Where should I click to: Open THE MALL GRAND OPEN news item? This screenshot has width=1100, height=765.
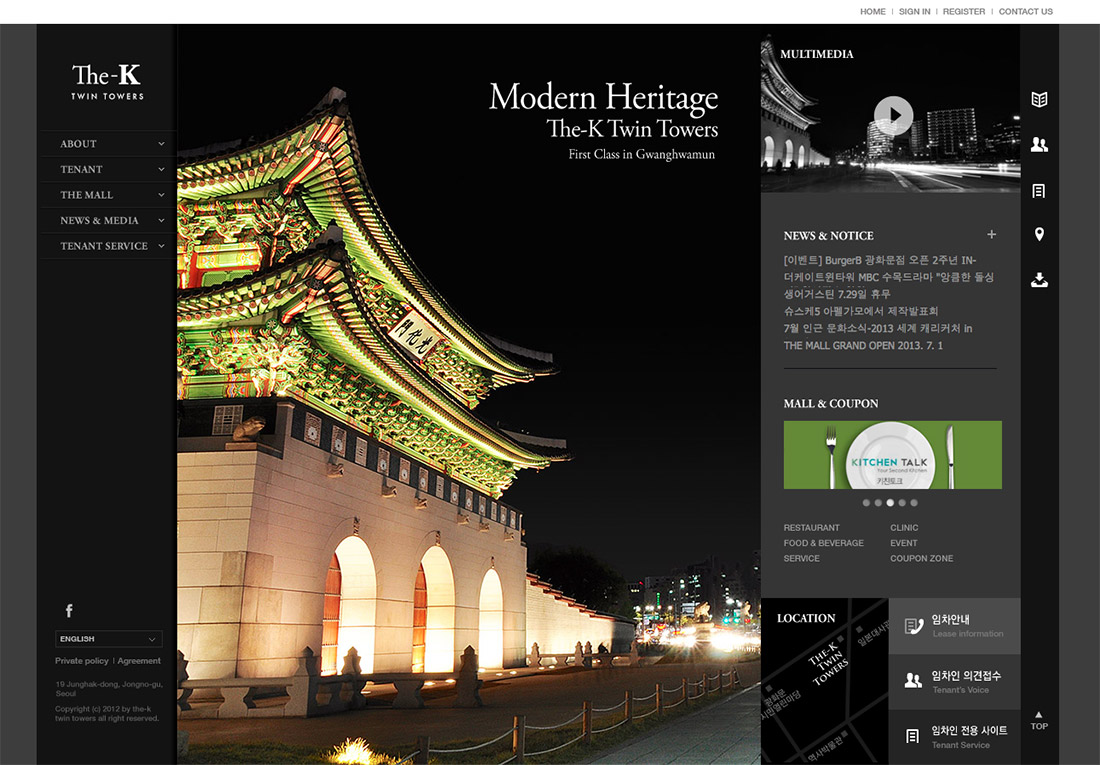pos(864,345)
